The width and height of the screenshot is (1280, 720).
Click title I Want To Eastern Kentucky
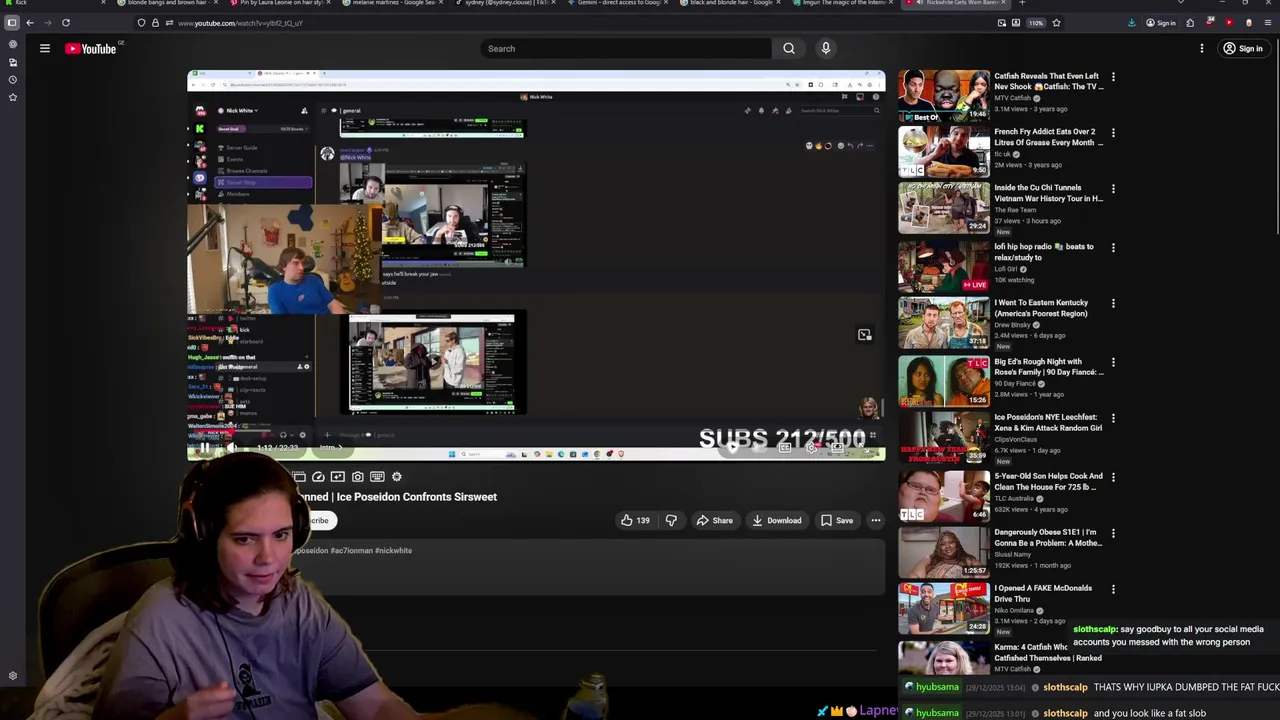coord(1041,308)
